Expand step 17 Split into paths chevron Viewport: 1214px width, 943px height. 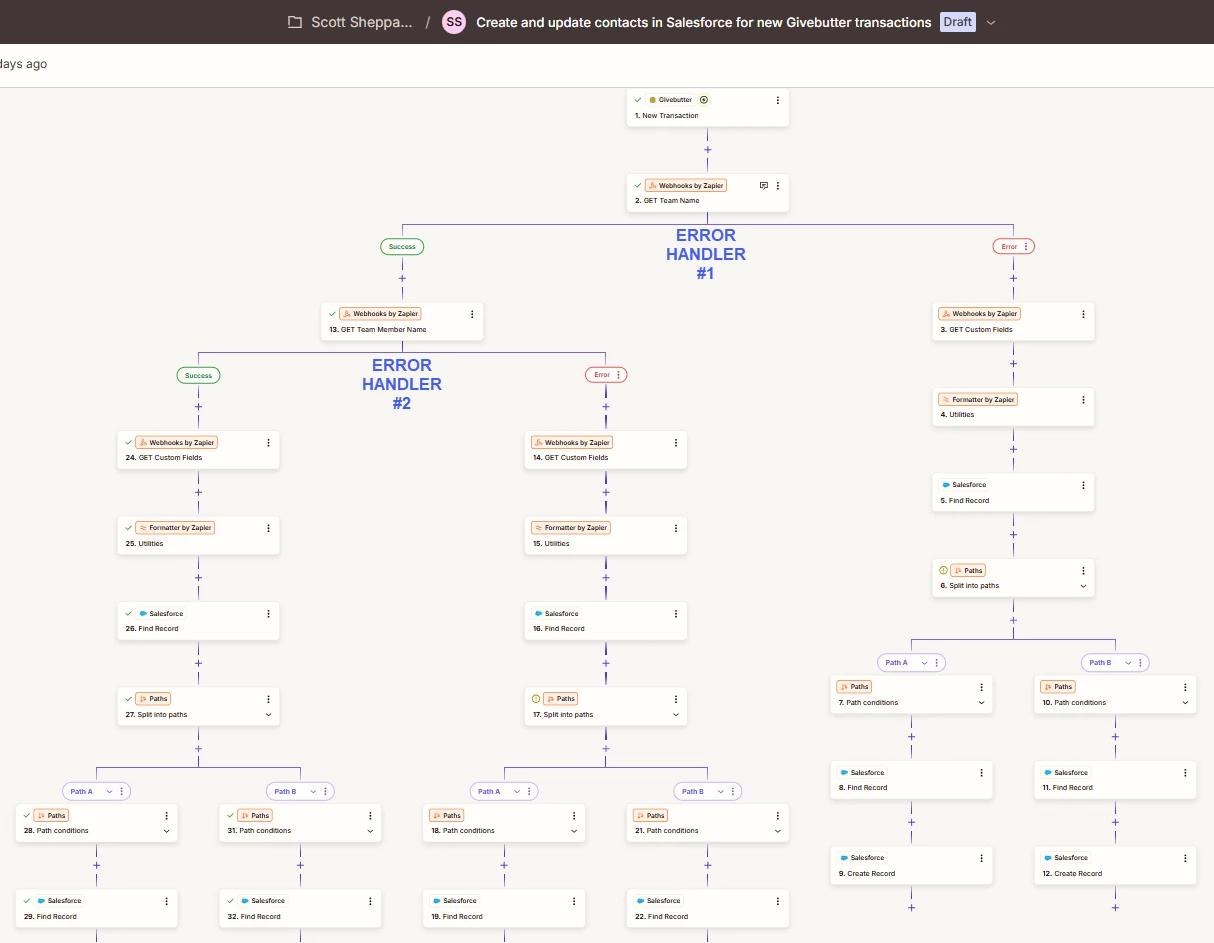(676, 715)
